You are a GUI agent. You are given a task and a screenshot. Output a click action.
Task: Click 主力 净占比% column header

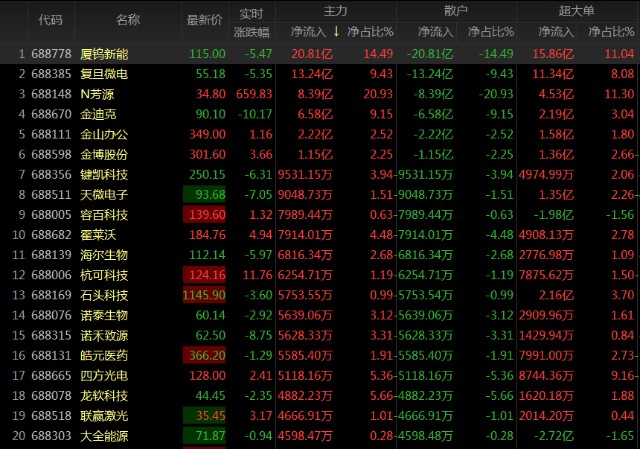[x=370, y=32]
